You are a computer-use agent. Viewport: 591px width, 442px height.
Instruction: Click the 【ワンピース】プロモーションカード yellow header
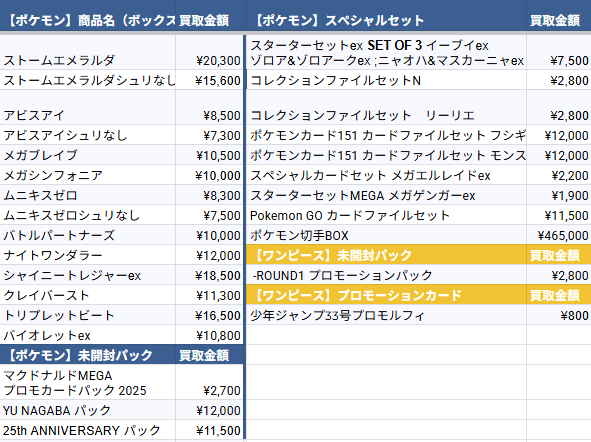[x=386, y=295]
